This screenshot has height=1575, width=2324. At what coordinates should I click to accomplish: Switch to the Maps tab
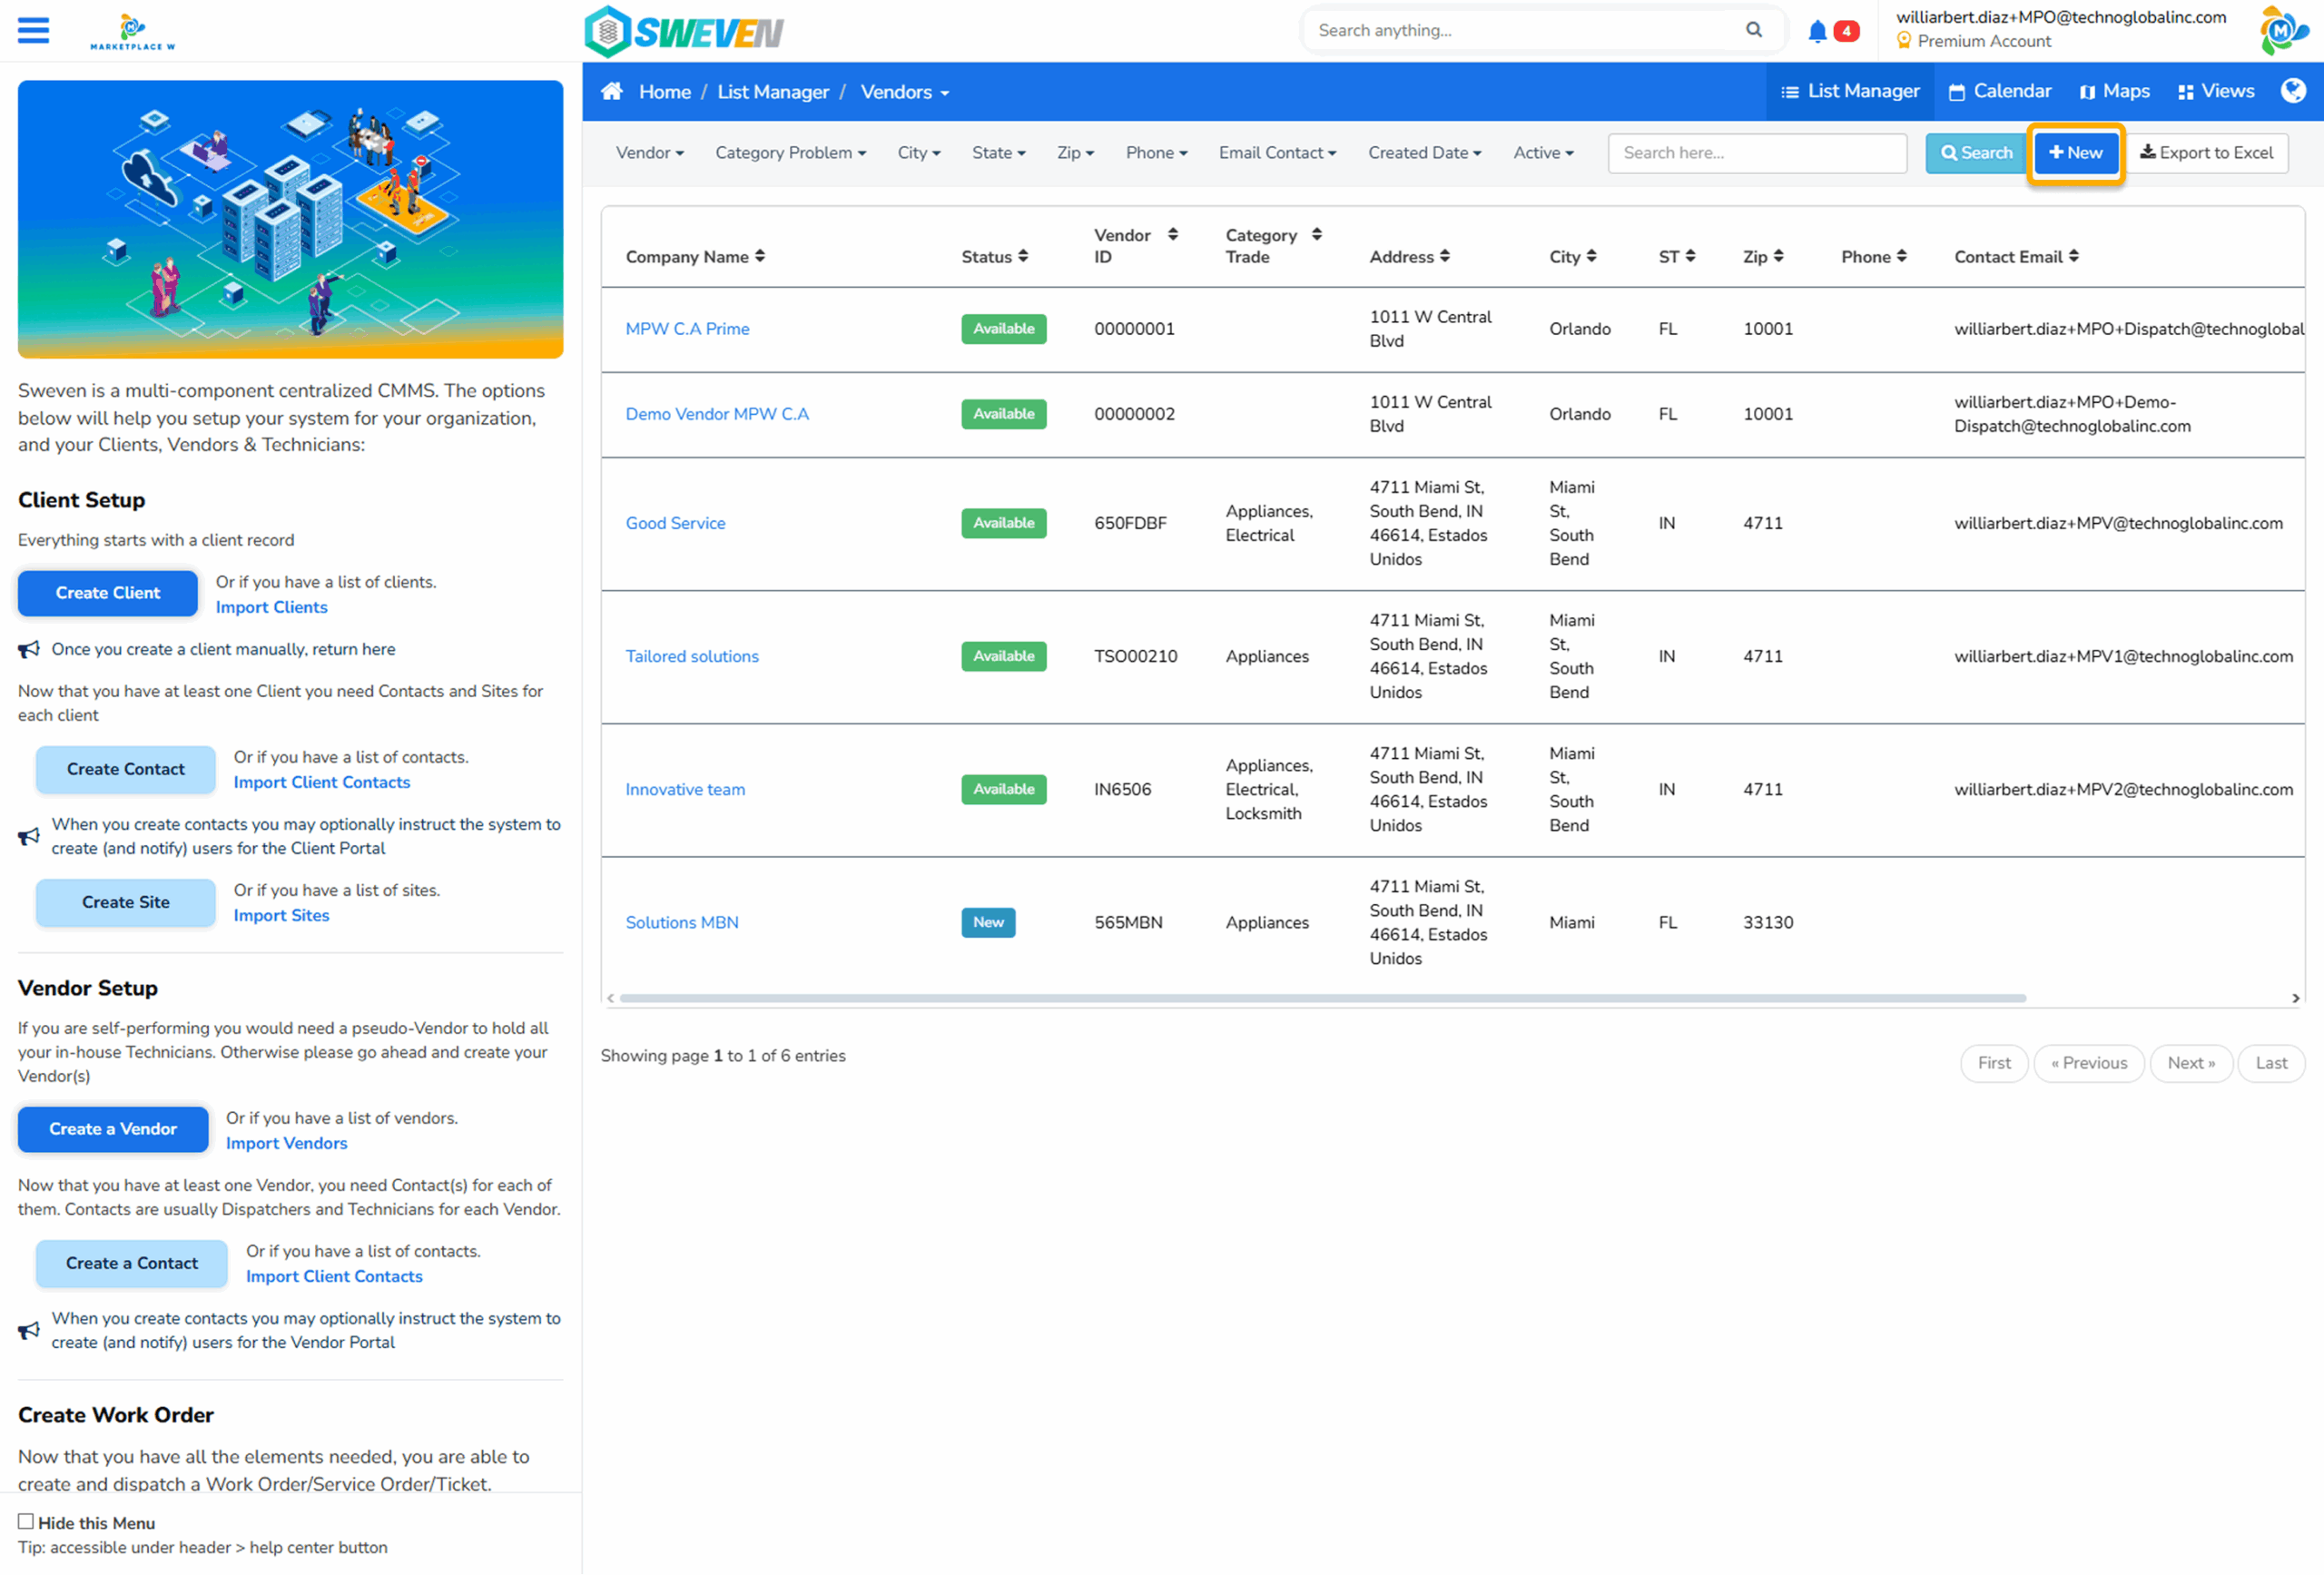(x=2114, y=91)
